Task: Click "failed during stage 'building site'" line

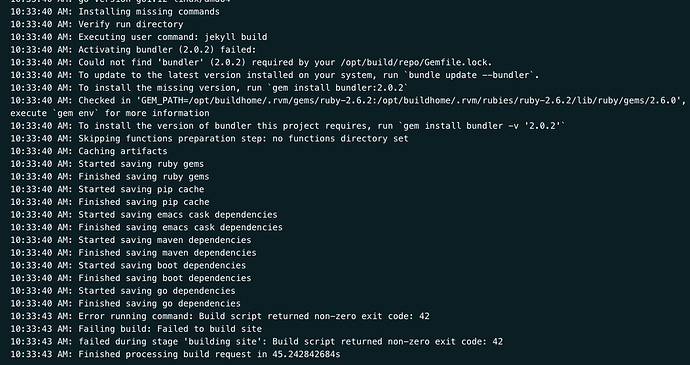Action: click(x=257, y=342)
